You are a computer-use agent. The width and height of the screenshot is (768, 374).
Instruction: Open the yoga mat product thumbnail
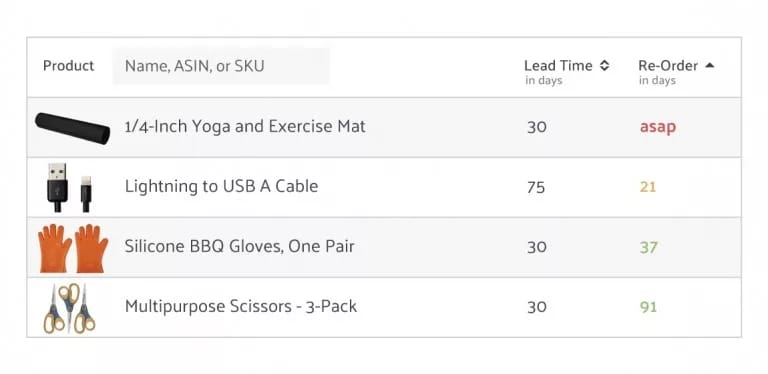[x=72, y=128]
